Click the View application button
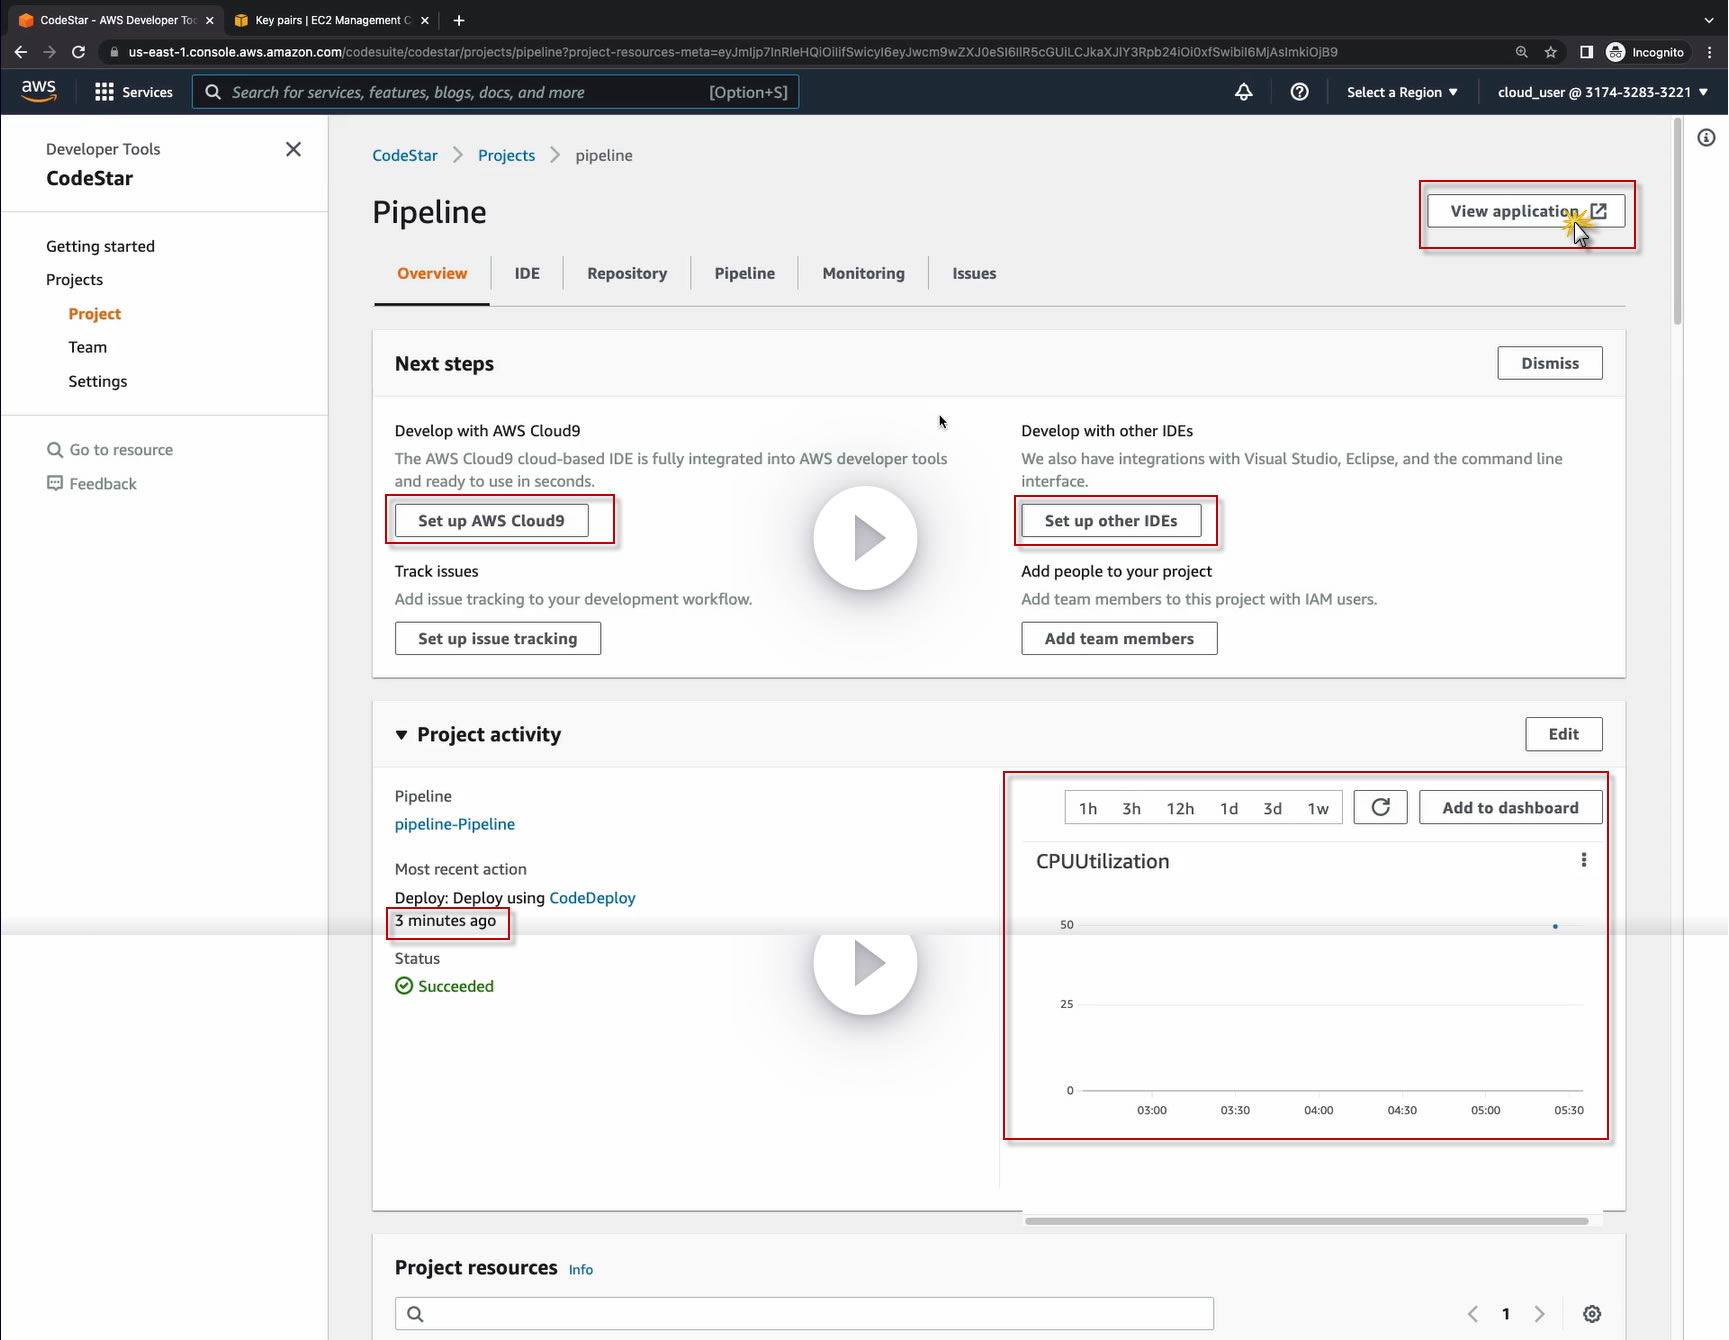This screenshot has height=1340, width=1729. pos(1526,211)
